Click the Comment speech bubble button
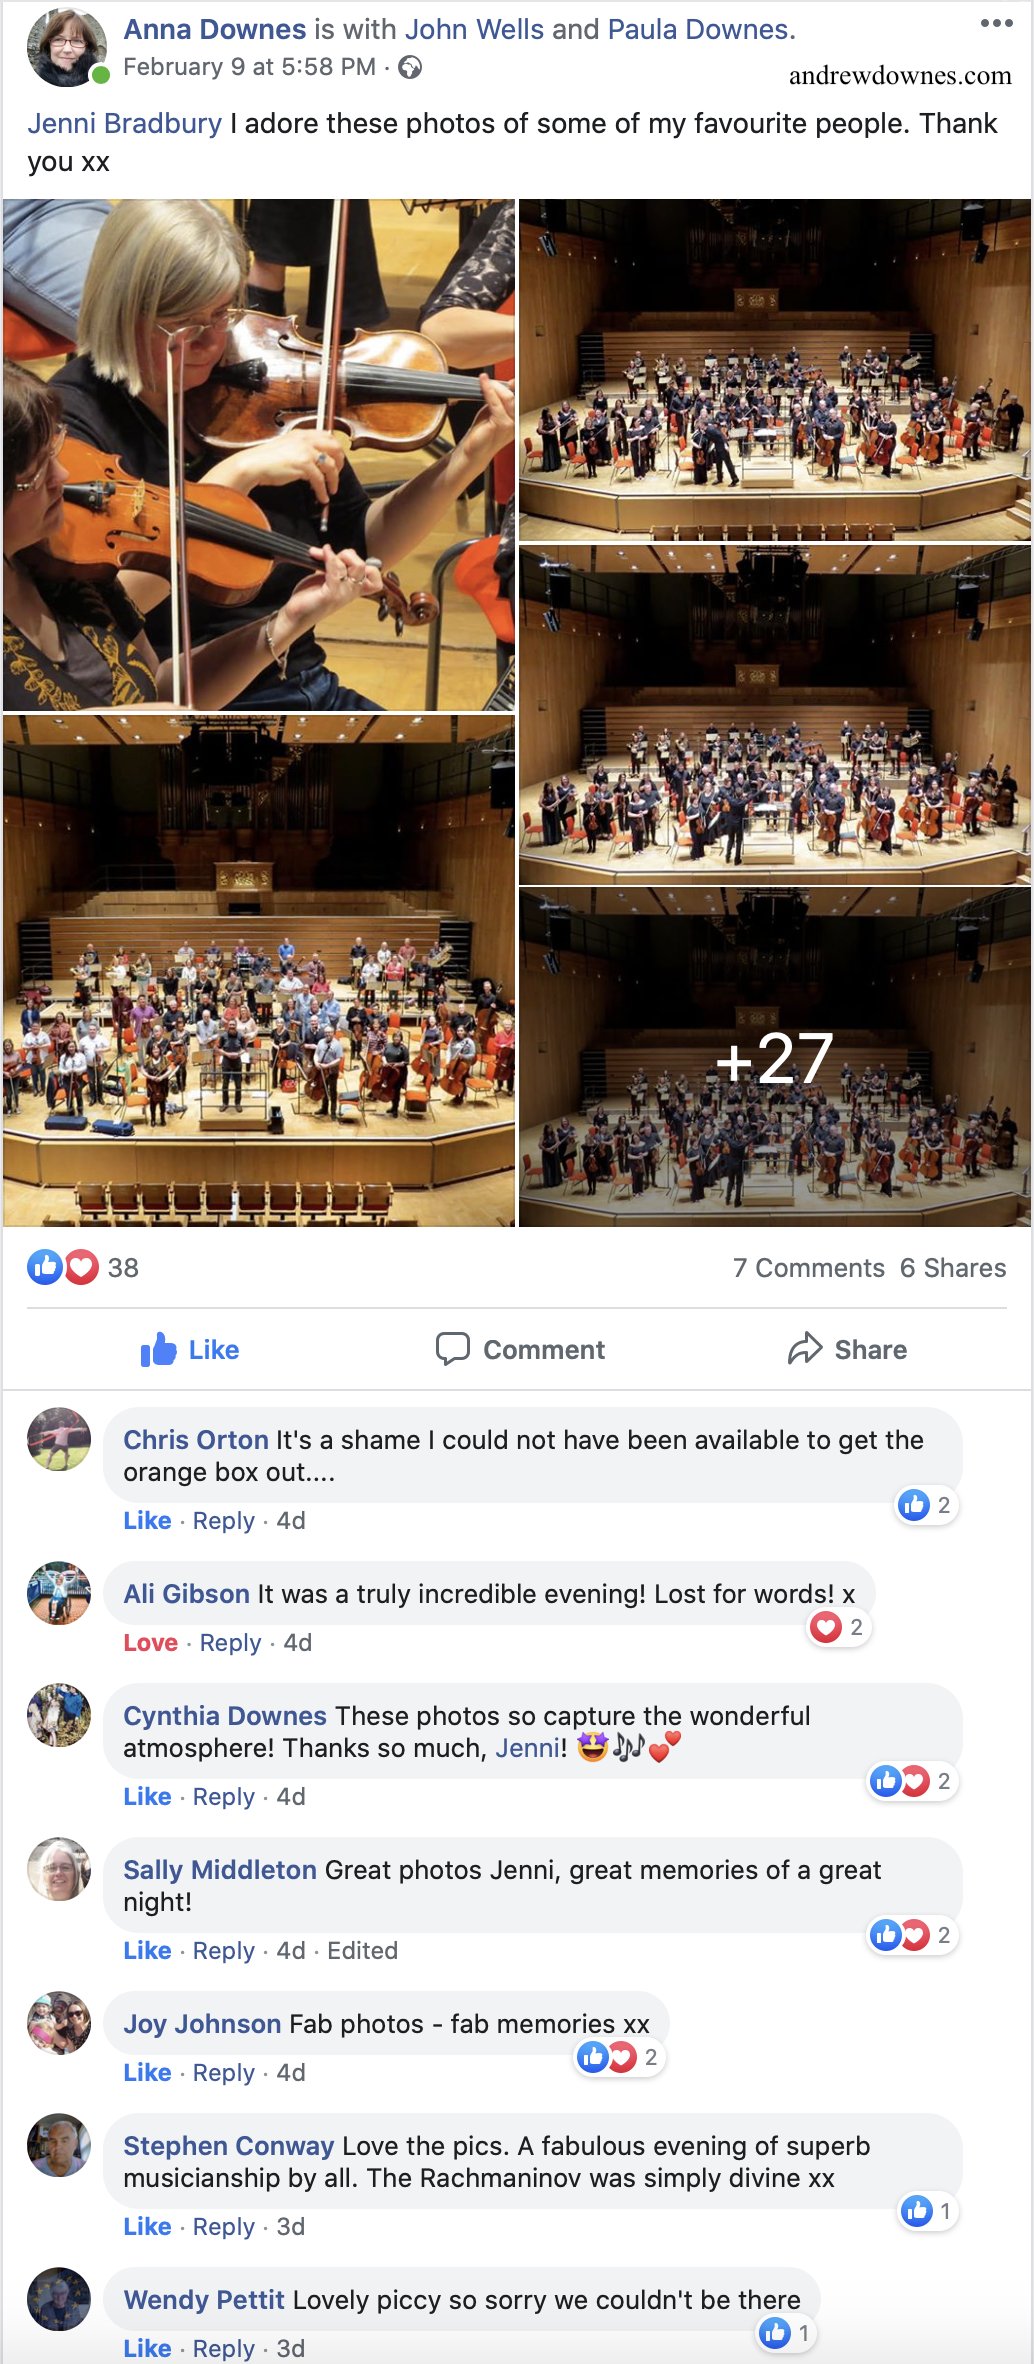 (520, 1350)
